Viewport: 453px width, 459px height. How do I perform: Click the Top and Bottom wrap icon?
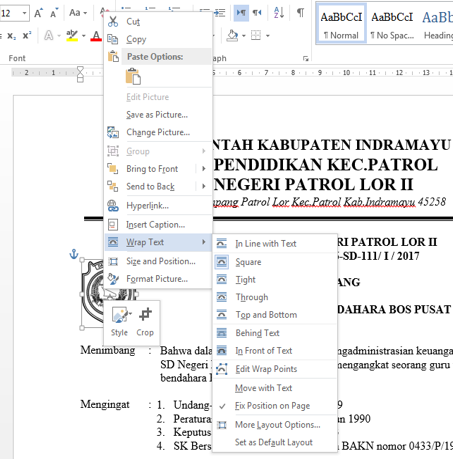(222, 315)
